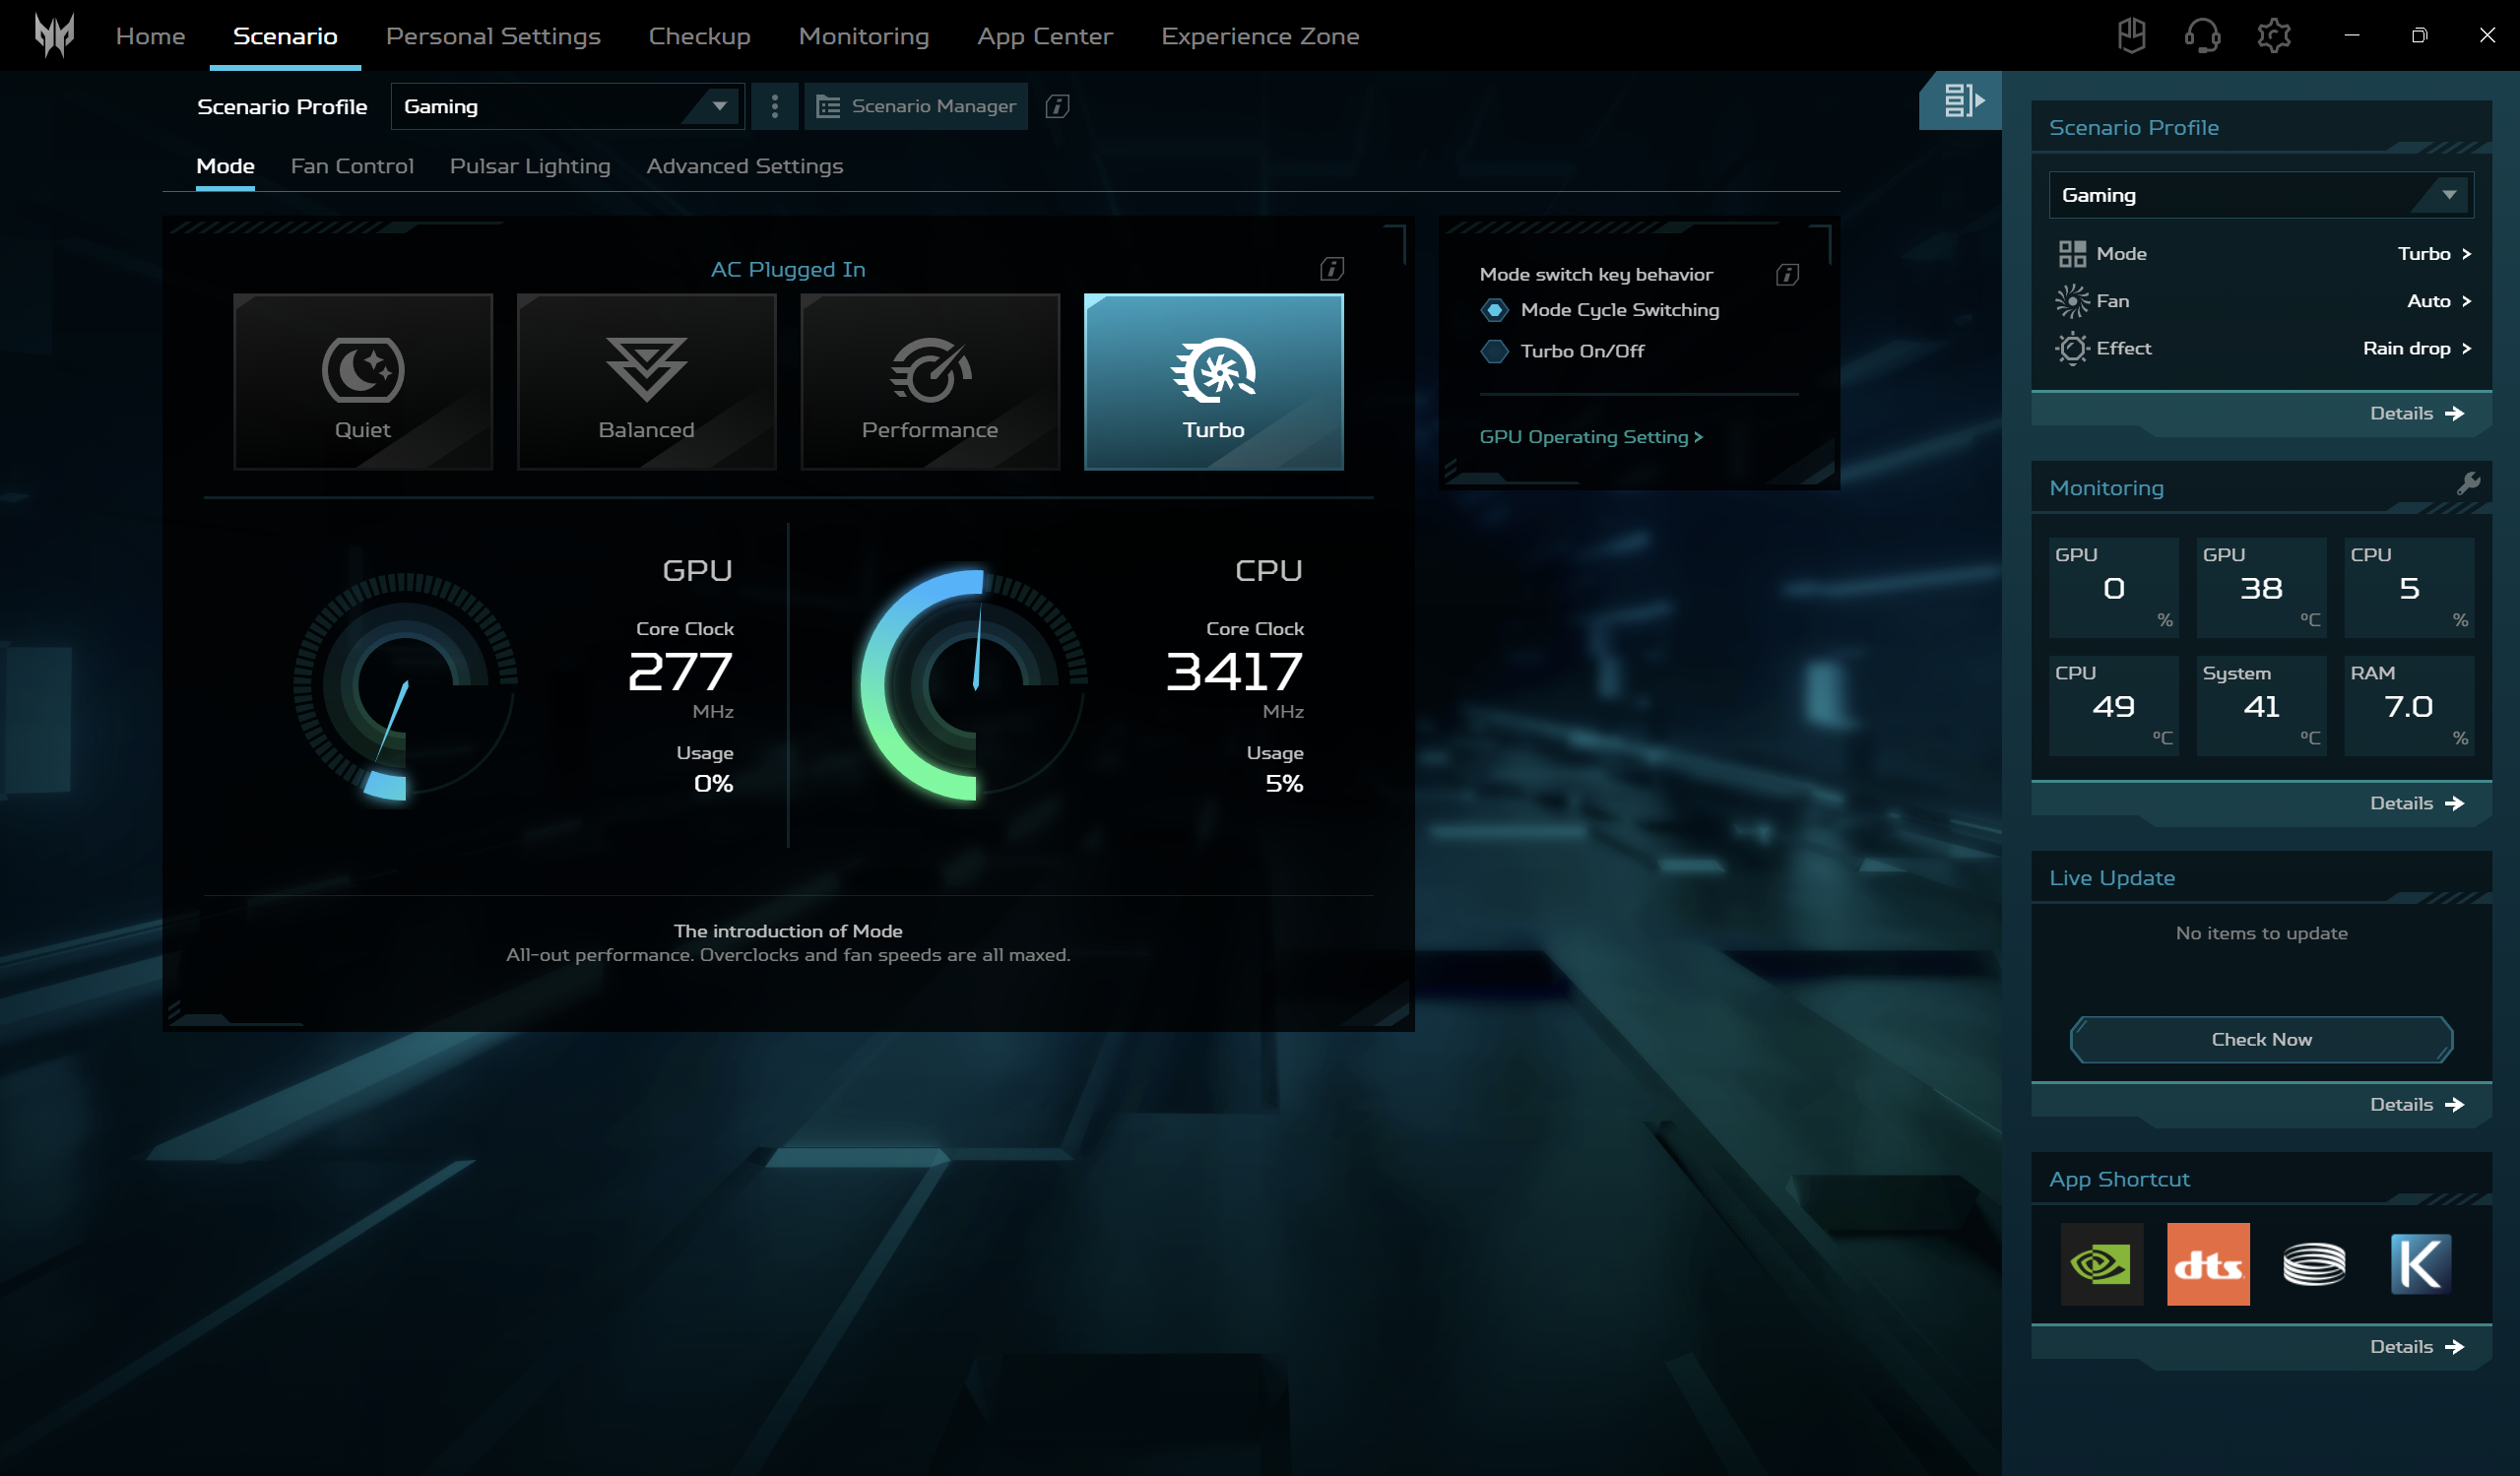Select Turbo On/Off radio option
This screenshot has height=1476, width=2520.
click(x=1562, y=351)
